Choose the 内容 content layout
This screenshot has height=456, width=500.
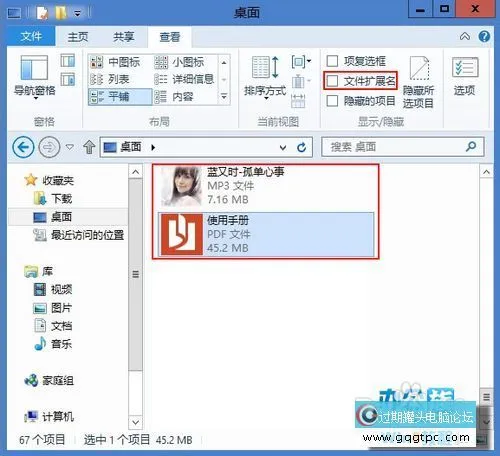(174, 97)
